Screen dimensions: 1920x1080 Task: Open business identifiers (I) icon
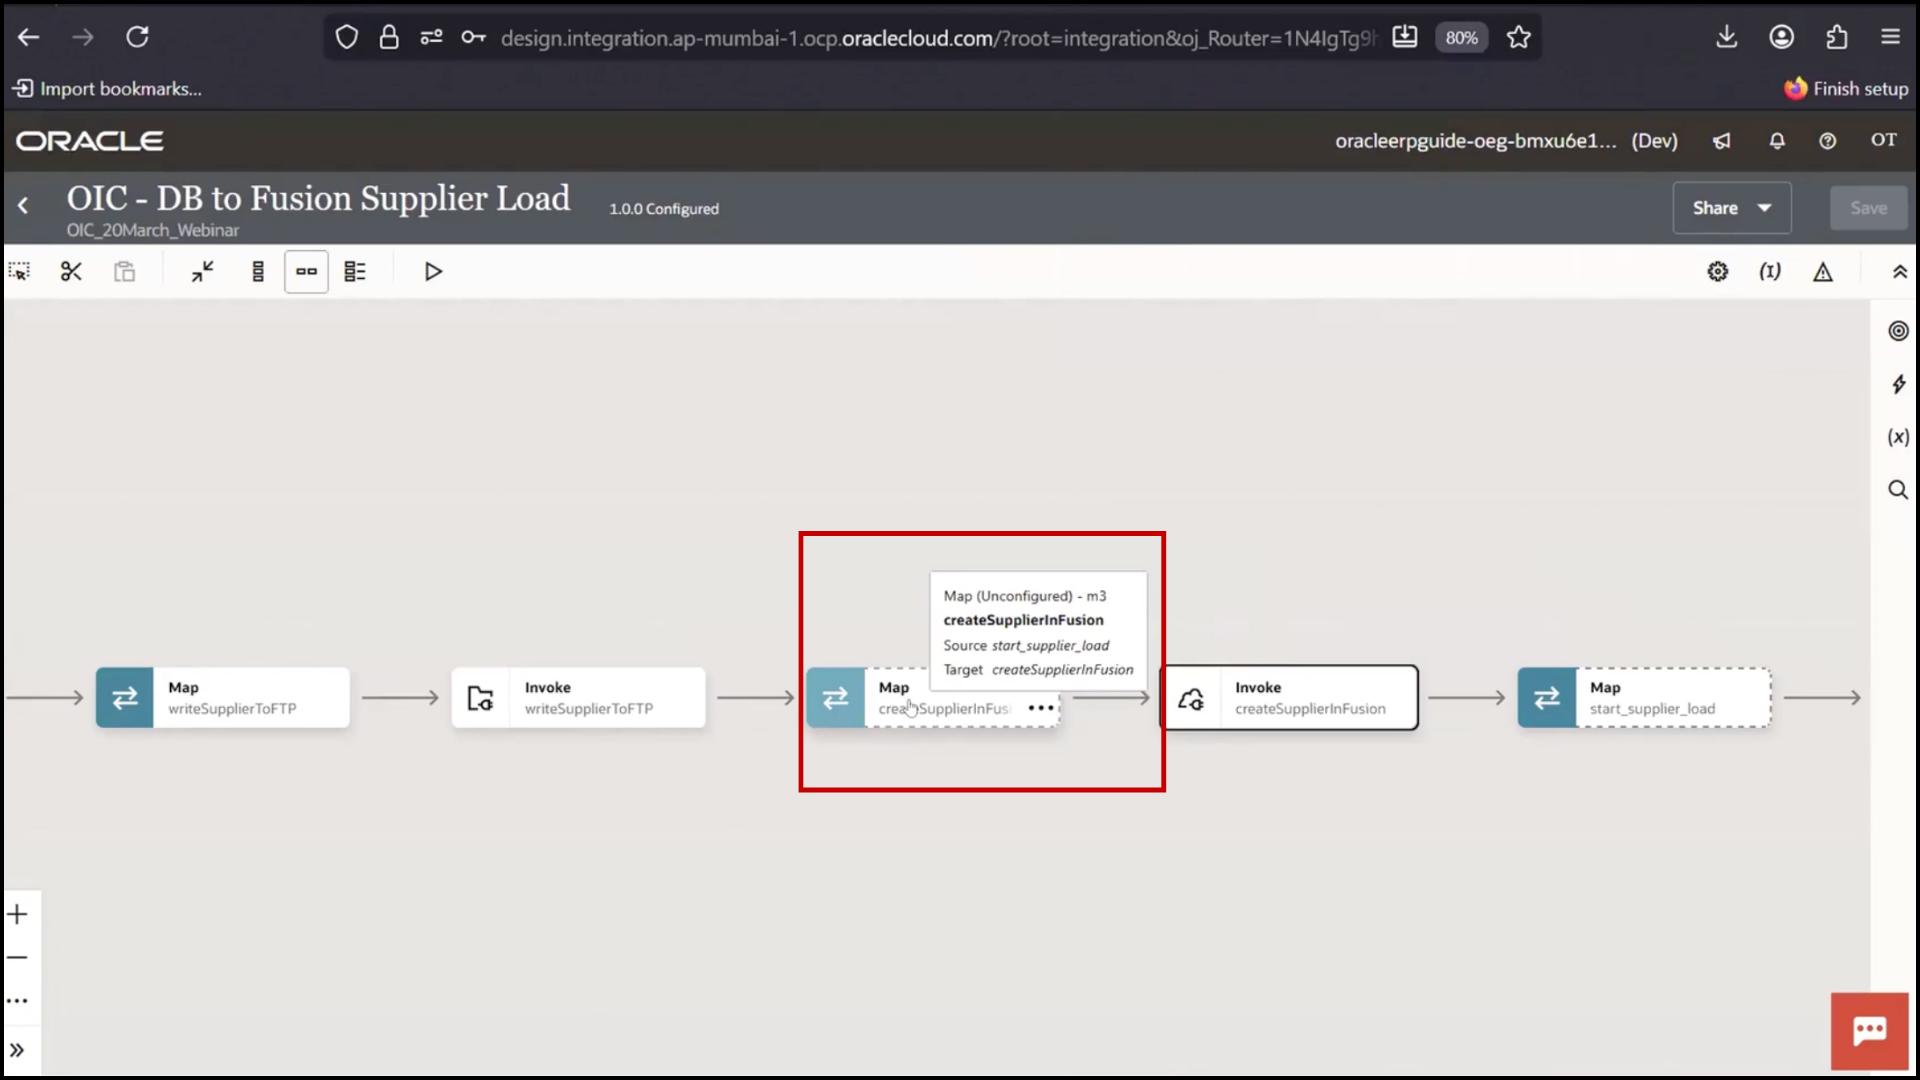tap(1770, 271)
